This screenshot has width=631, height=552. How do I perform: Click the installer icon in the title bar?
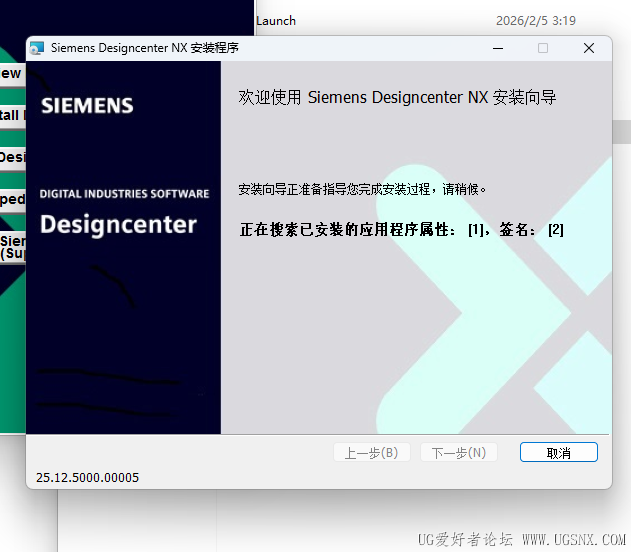click(x=37, y=48)
